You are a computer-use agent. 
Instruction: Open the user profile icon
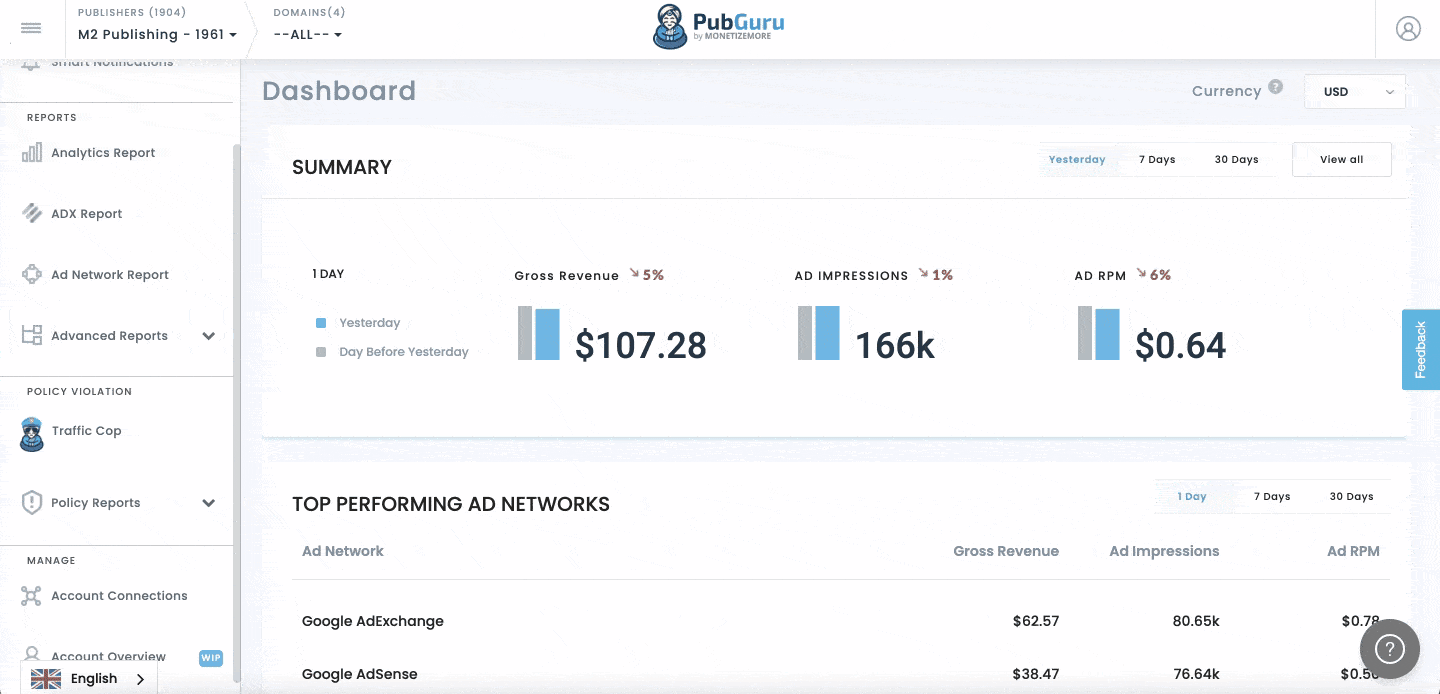point(1408,28)
